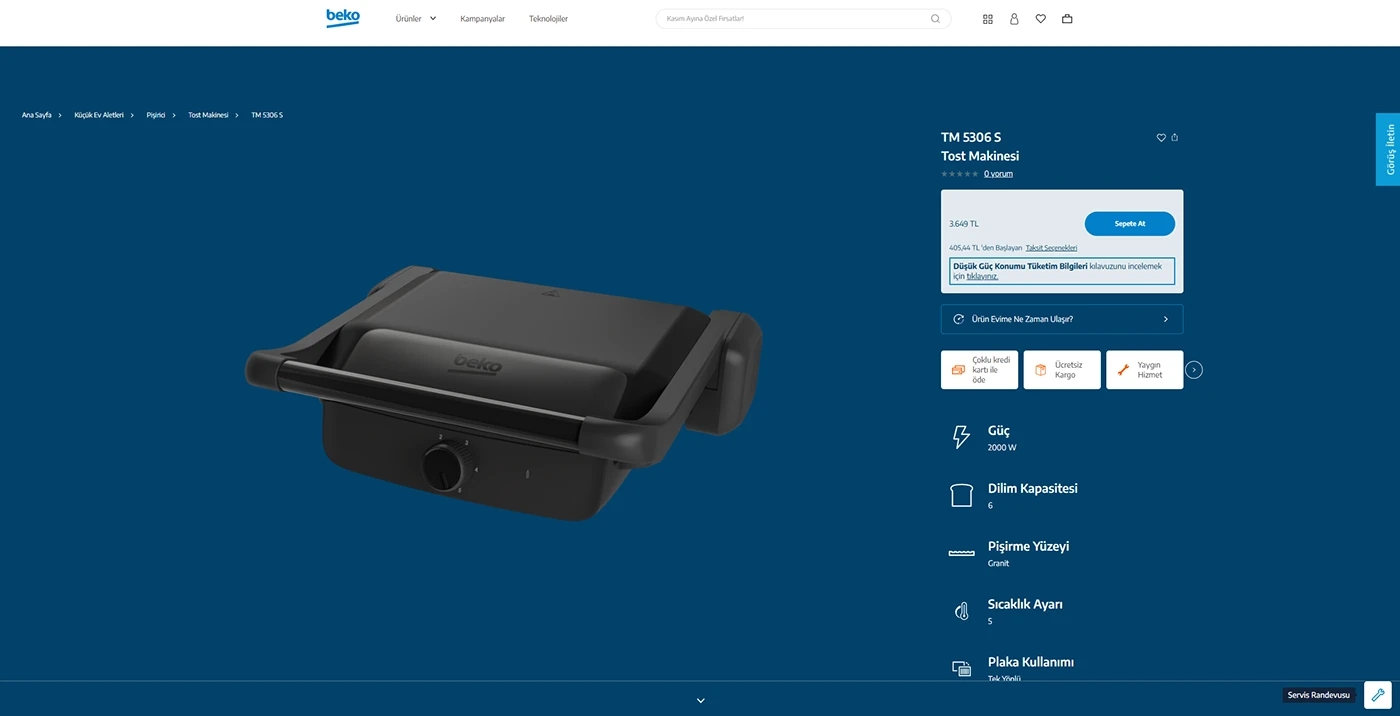Open the Teknolojiler menu item
The image size is (1400, 716).
click(x=548, y=19)
